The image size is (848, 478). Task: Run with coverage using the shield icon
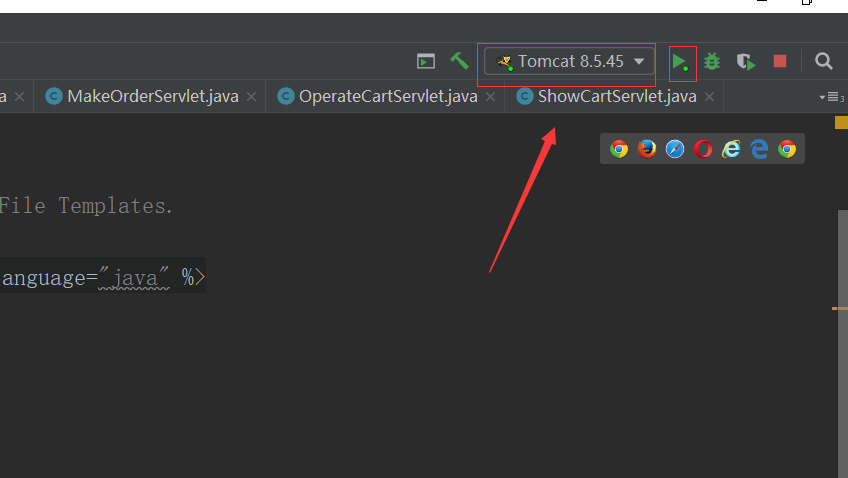click(746, 62)
